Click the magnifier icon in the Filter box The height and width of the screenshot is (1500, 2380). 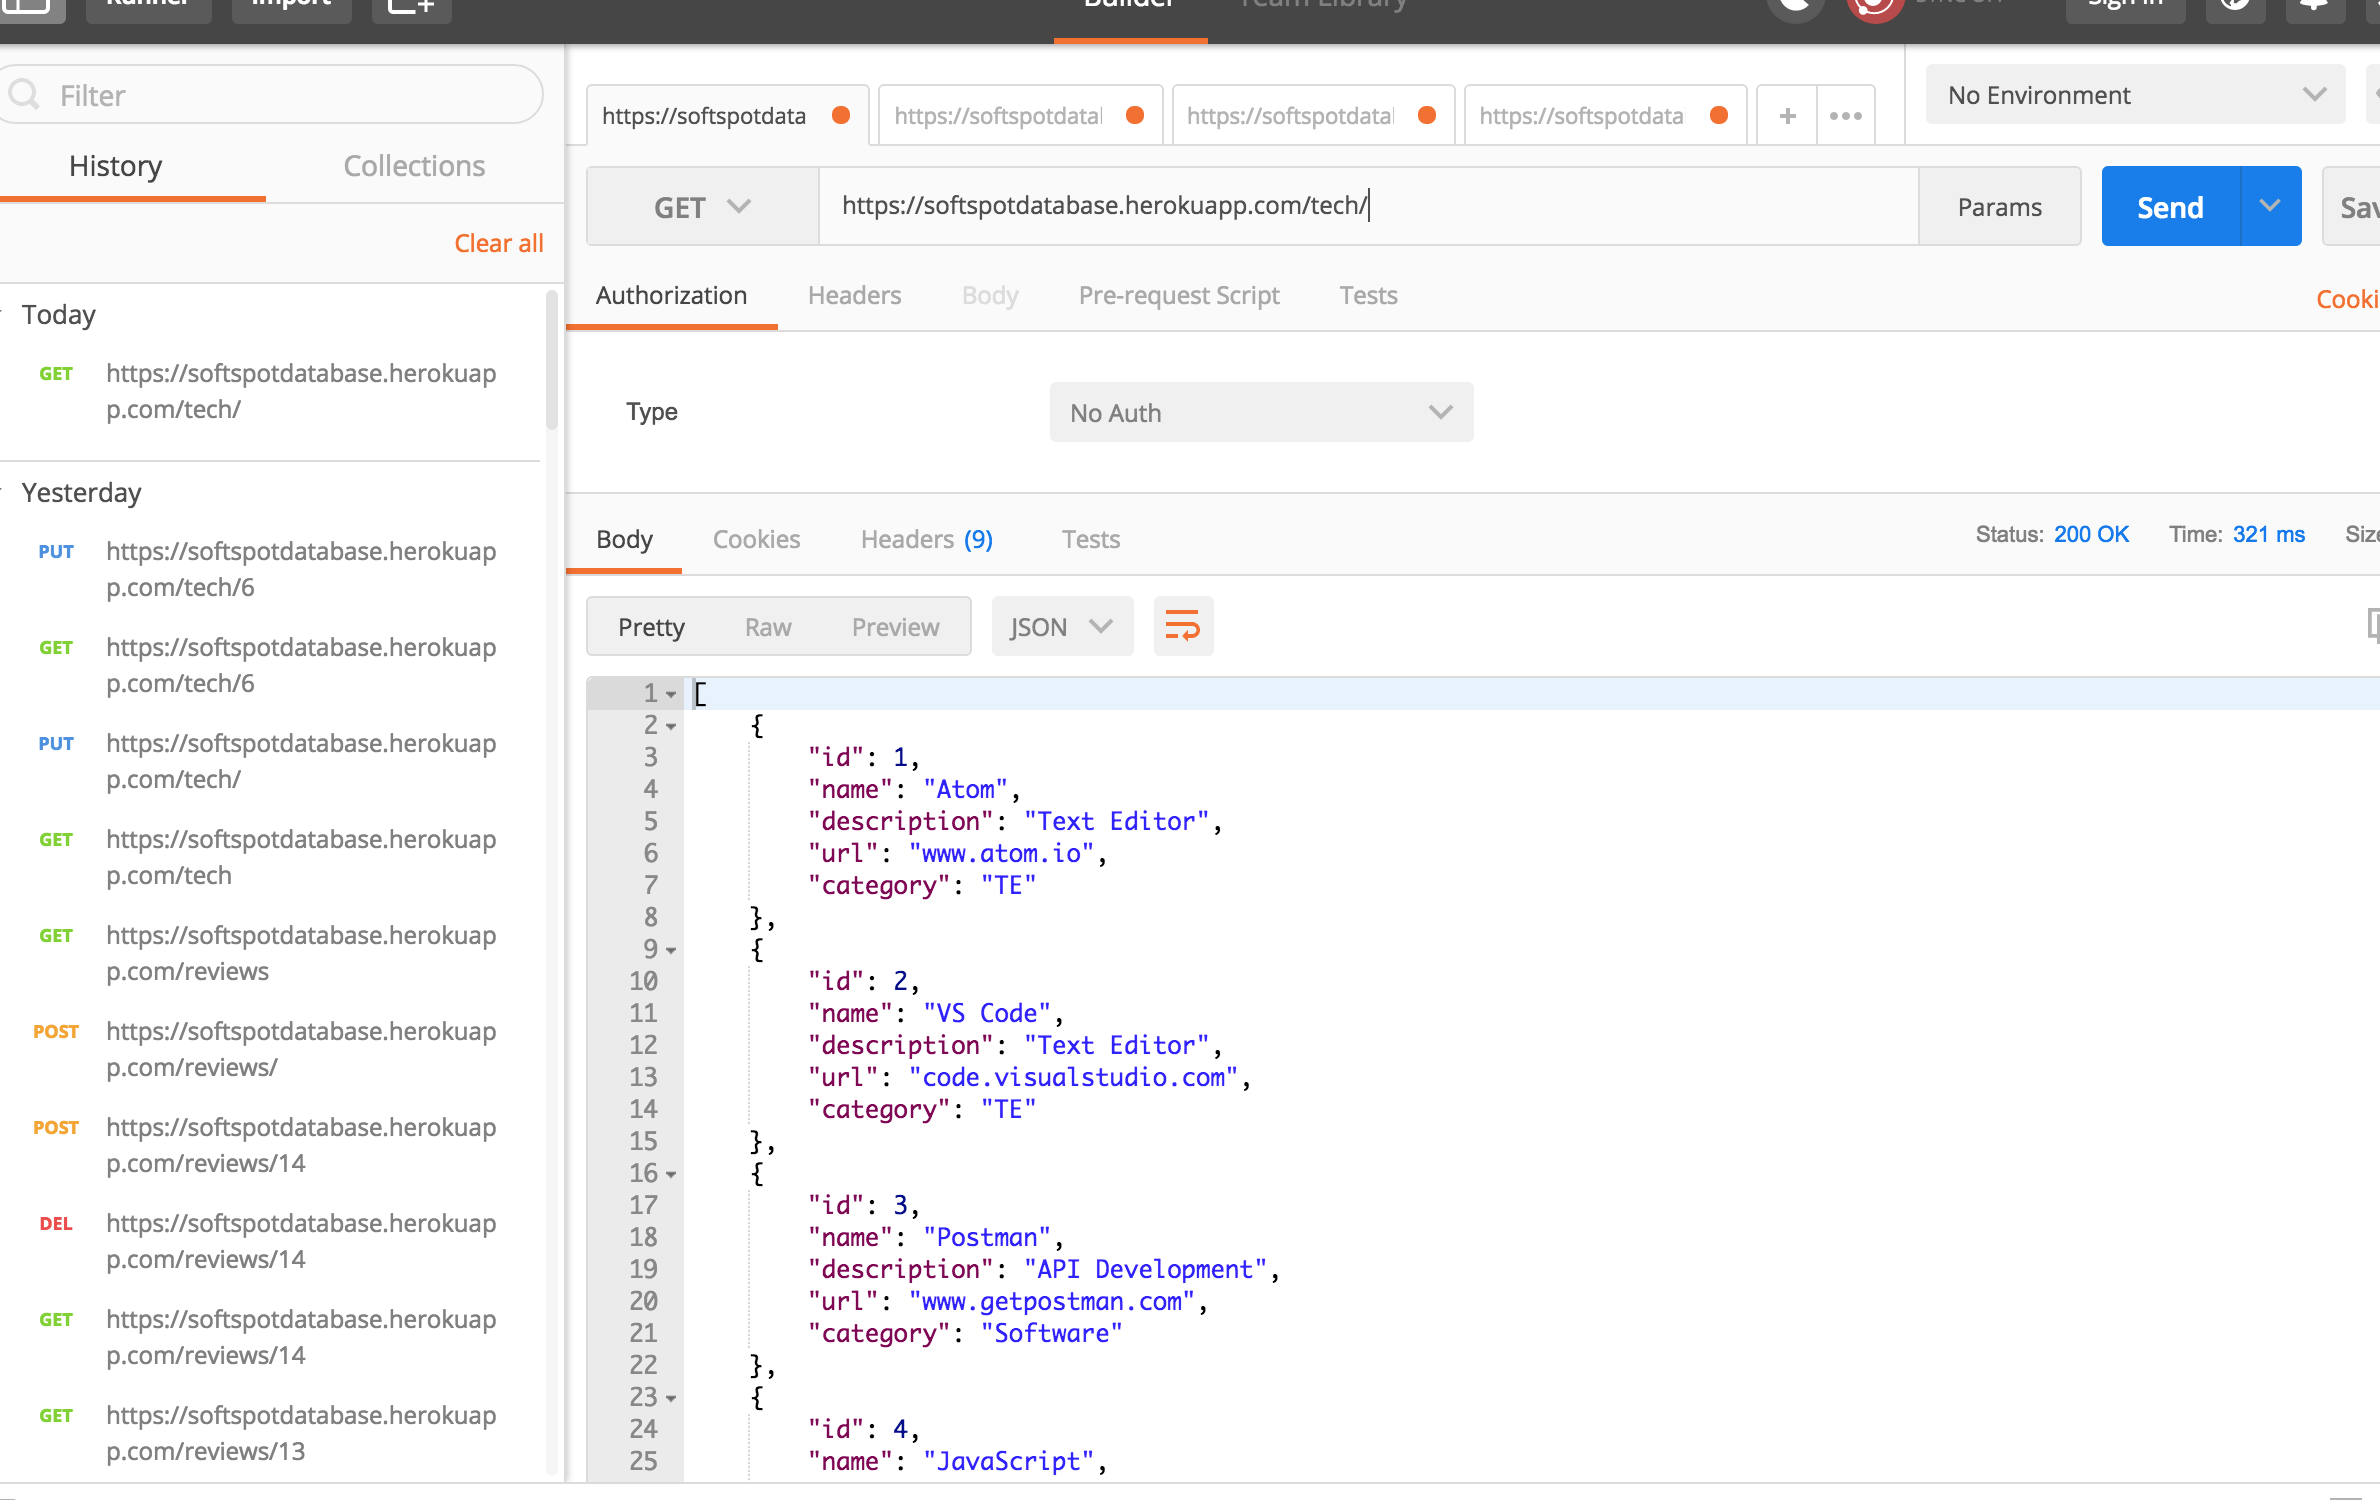pyautogui.click(x=24, y=95)
